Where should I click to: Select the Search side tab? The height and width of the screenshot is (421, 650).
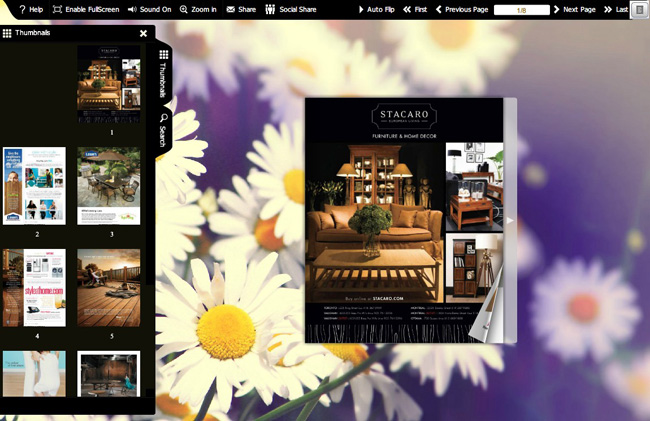163,131
